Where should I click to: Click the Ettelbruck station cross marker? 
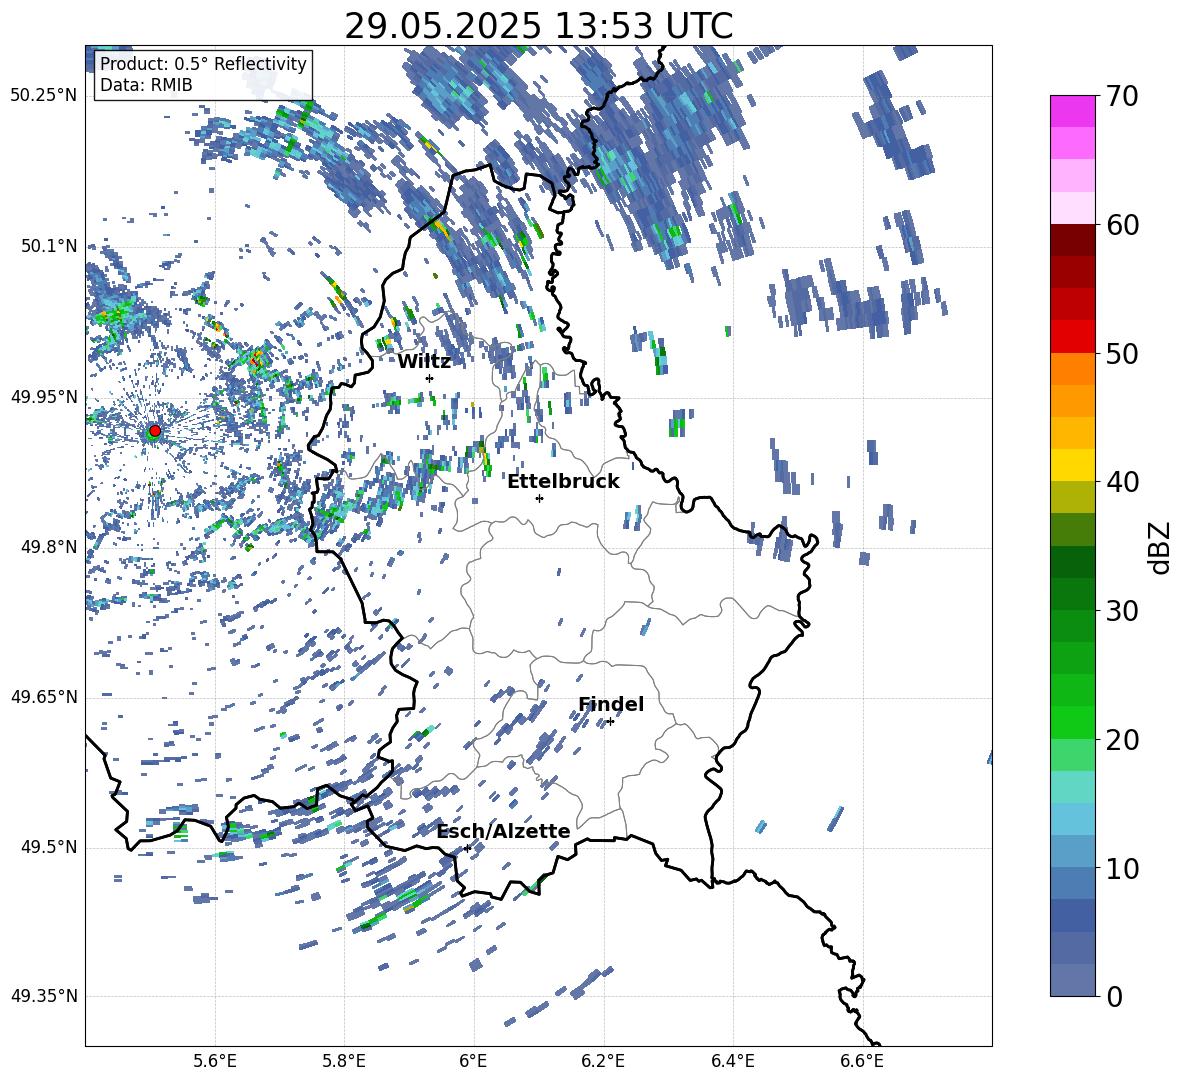pyautogui.click(x=539, y=498)
